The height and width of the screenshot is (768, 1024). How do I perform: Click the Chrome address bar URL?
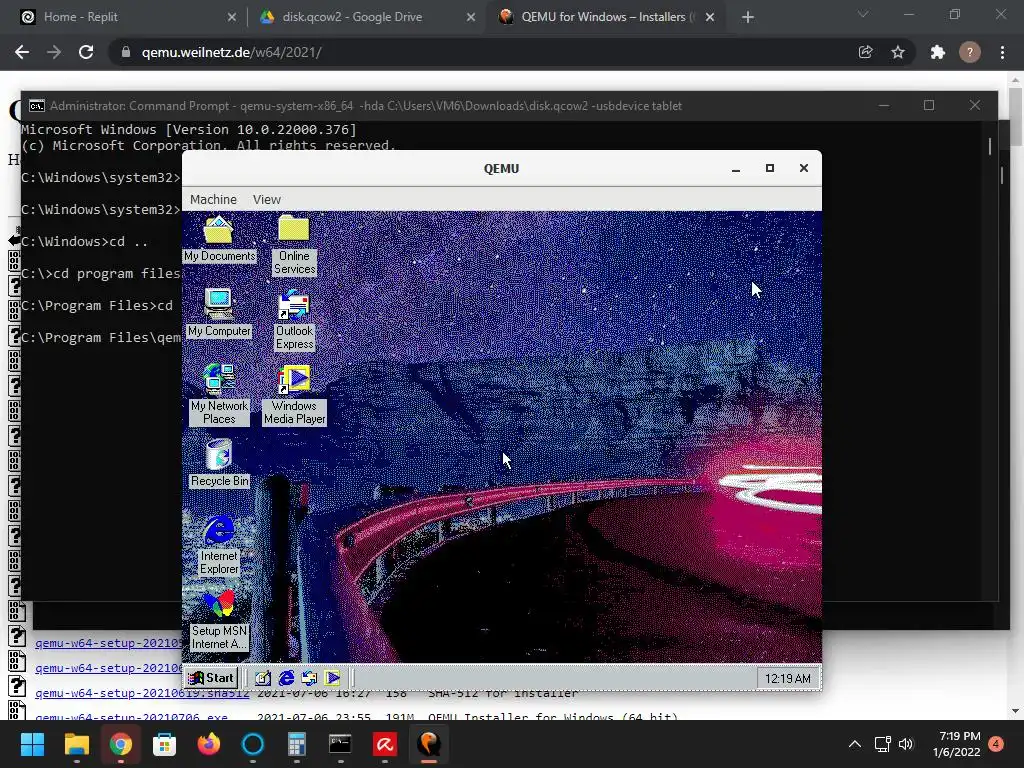(232, 52)
